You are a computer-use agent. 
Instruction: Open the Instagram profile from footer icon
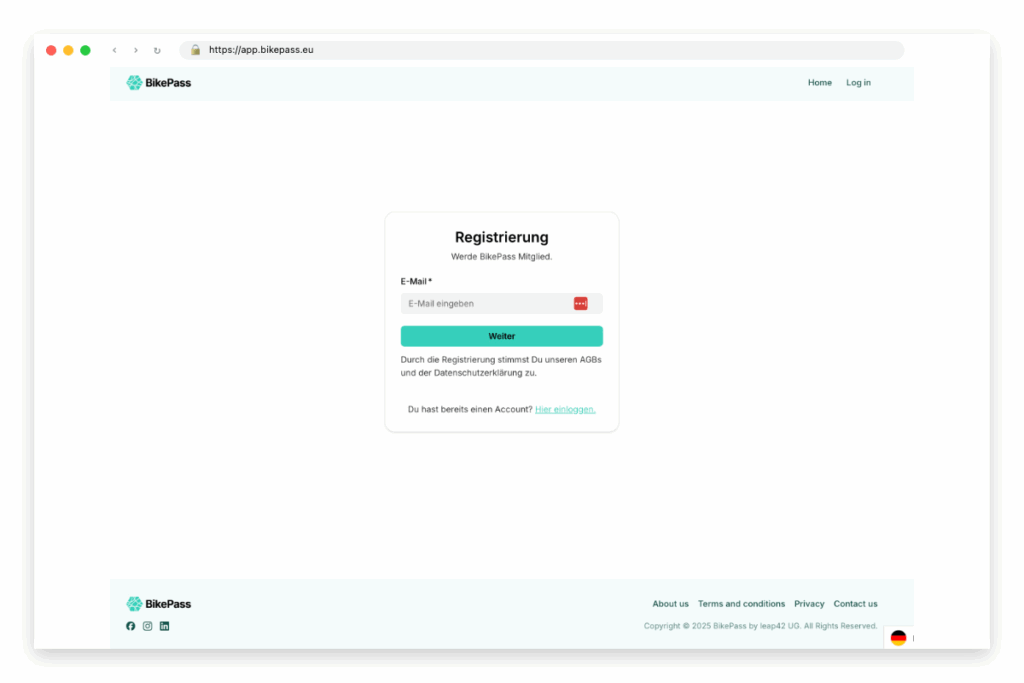[x=147, y=626]
